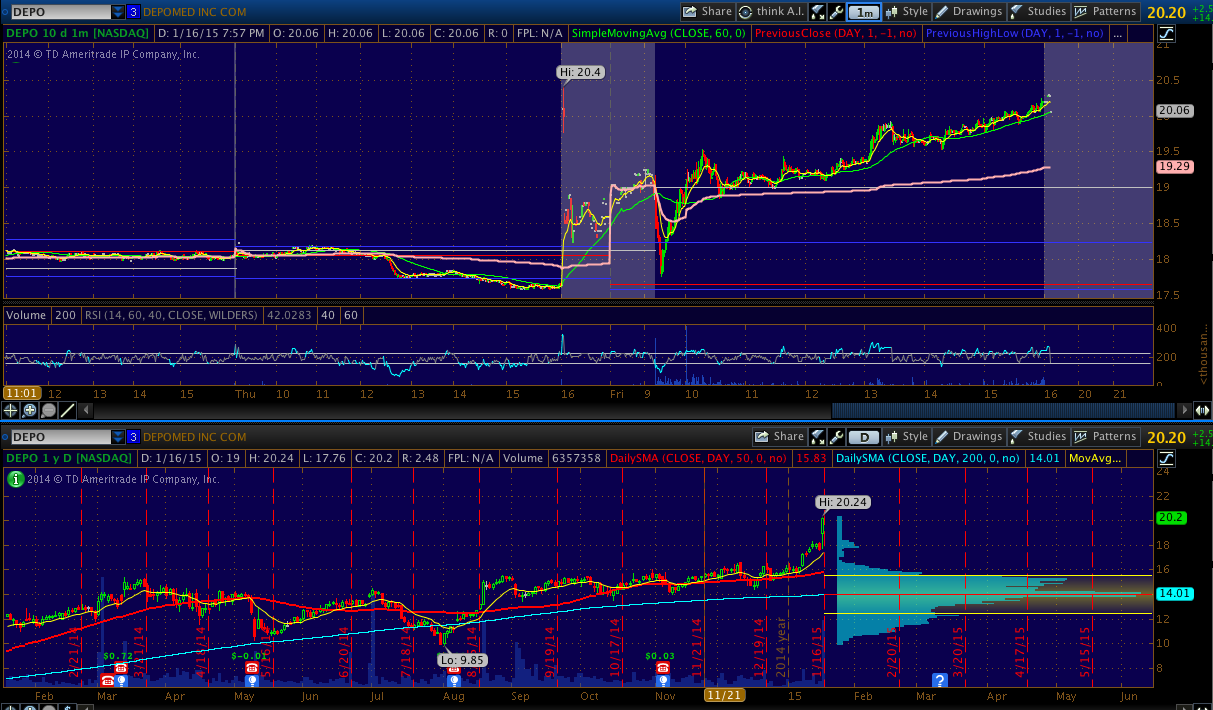Click the blue number 3 link color box in top chart
The width and height of the screenshot is (1213, 710).
coord(133,12)
